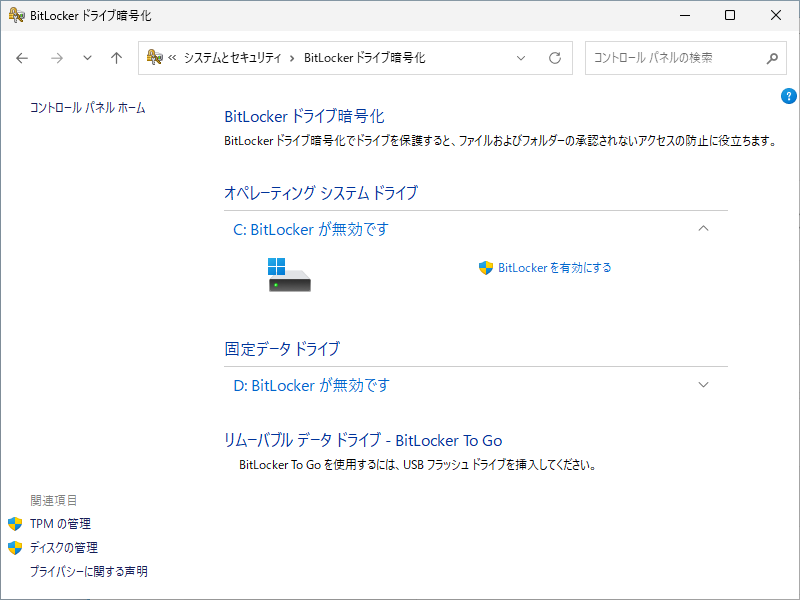Click the BitLocker icon in address bar
Image resolution: width=800 pixels, height=600 pixels.
154,57
